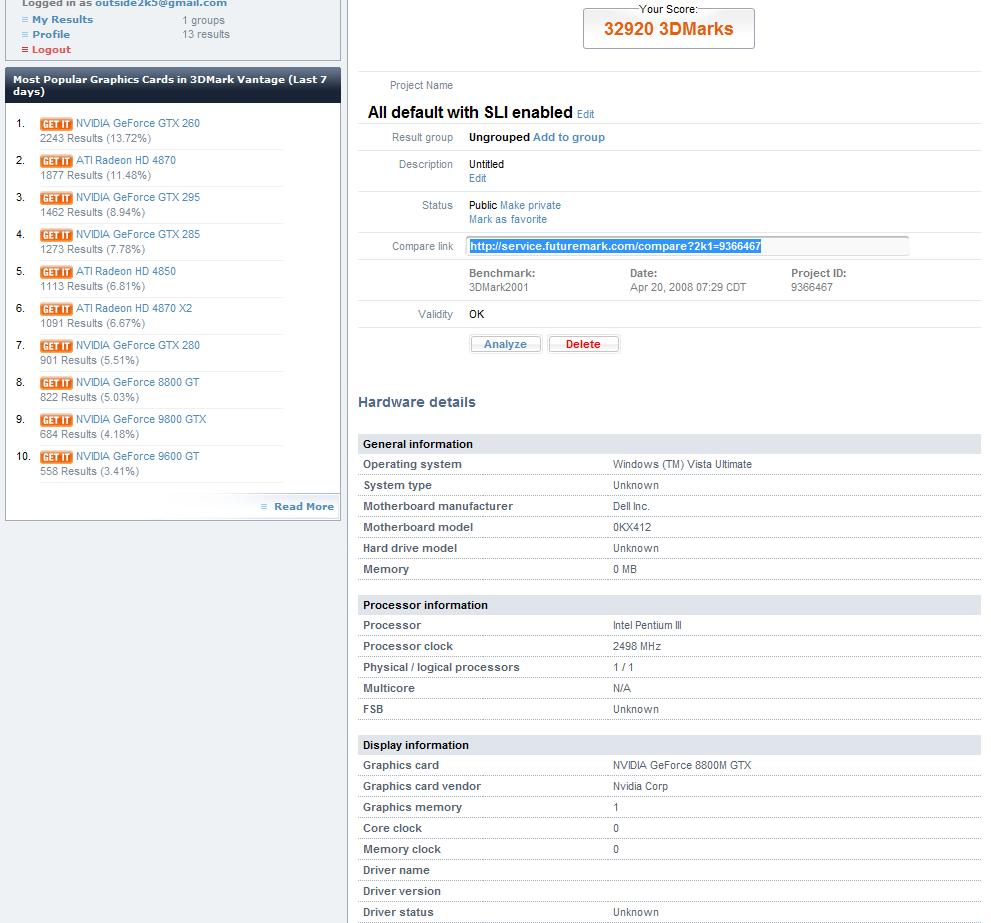Click Display information section header
This screenshot has width=991, height=923.
(x=669, y=745)
